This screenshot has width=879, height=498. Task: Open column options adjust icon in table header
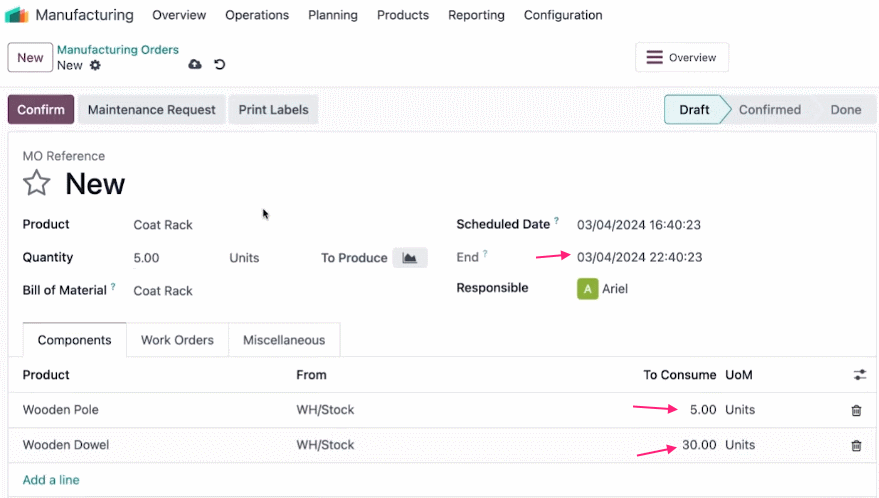pyautogui.click(x=859, y=375)
